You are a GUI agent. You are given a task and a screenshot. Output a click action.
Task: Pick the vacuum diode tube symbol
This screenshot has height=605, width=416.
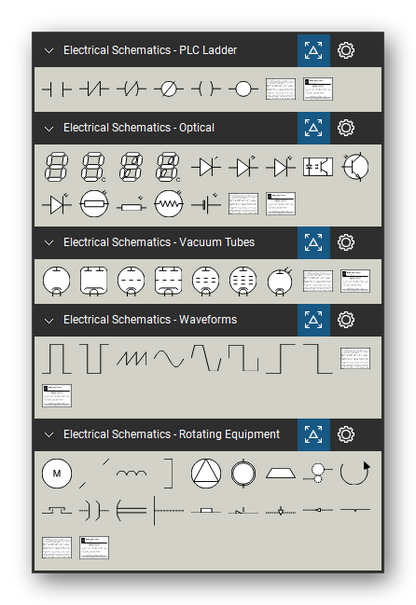[57, 282]
